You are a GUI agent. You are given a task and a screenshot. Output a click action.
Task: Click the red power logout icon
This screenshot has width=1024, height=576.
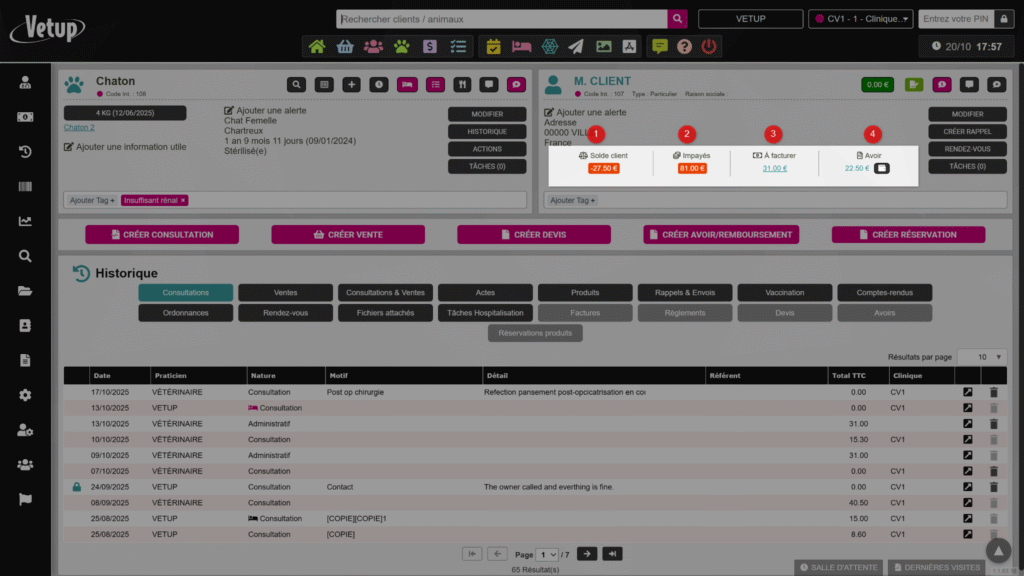click(709, 46)
